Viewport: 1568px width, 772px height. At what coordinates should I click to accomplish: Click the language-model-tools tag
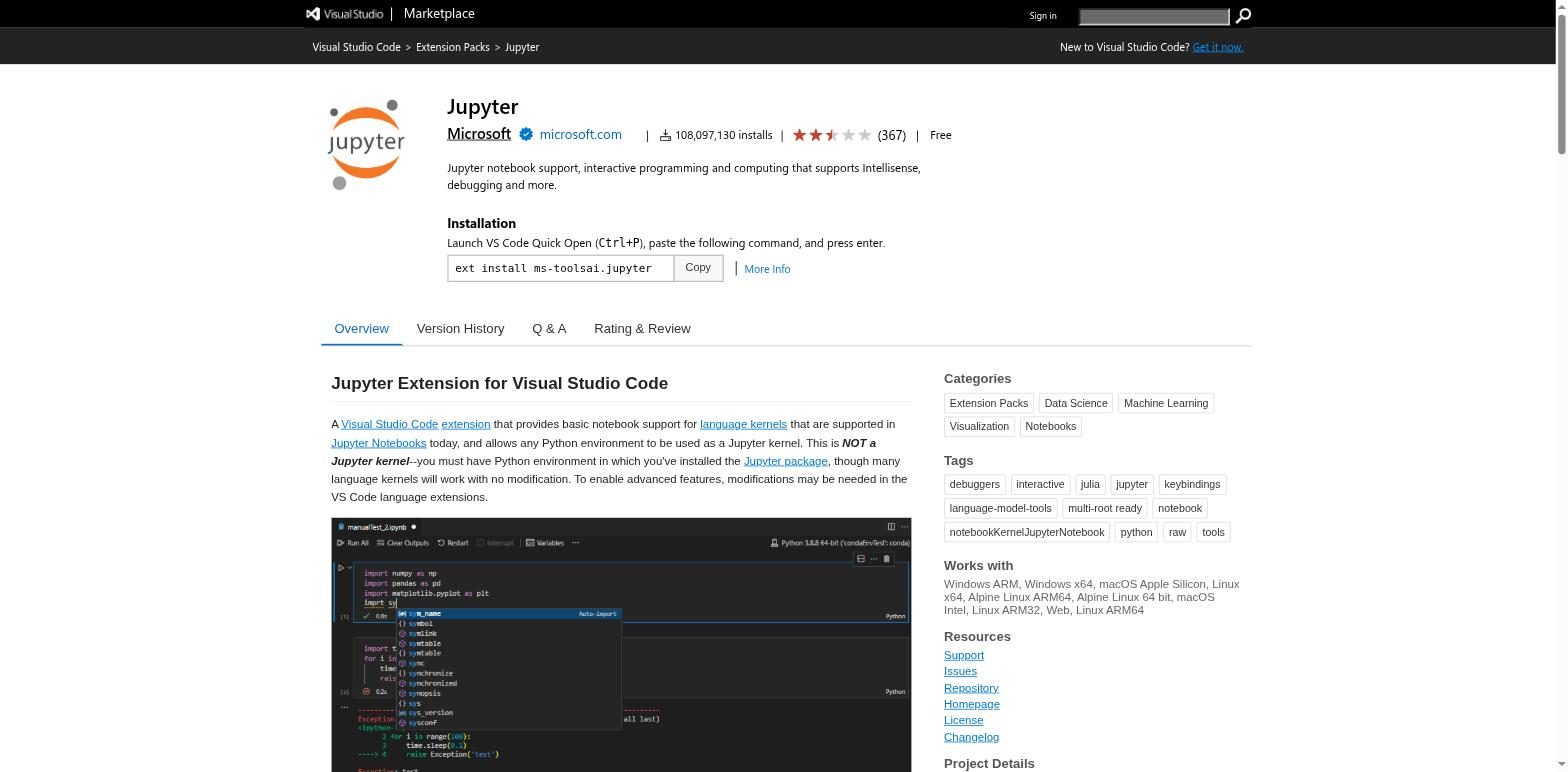(x=1000, y=508)
